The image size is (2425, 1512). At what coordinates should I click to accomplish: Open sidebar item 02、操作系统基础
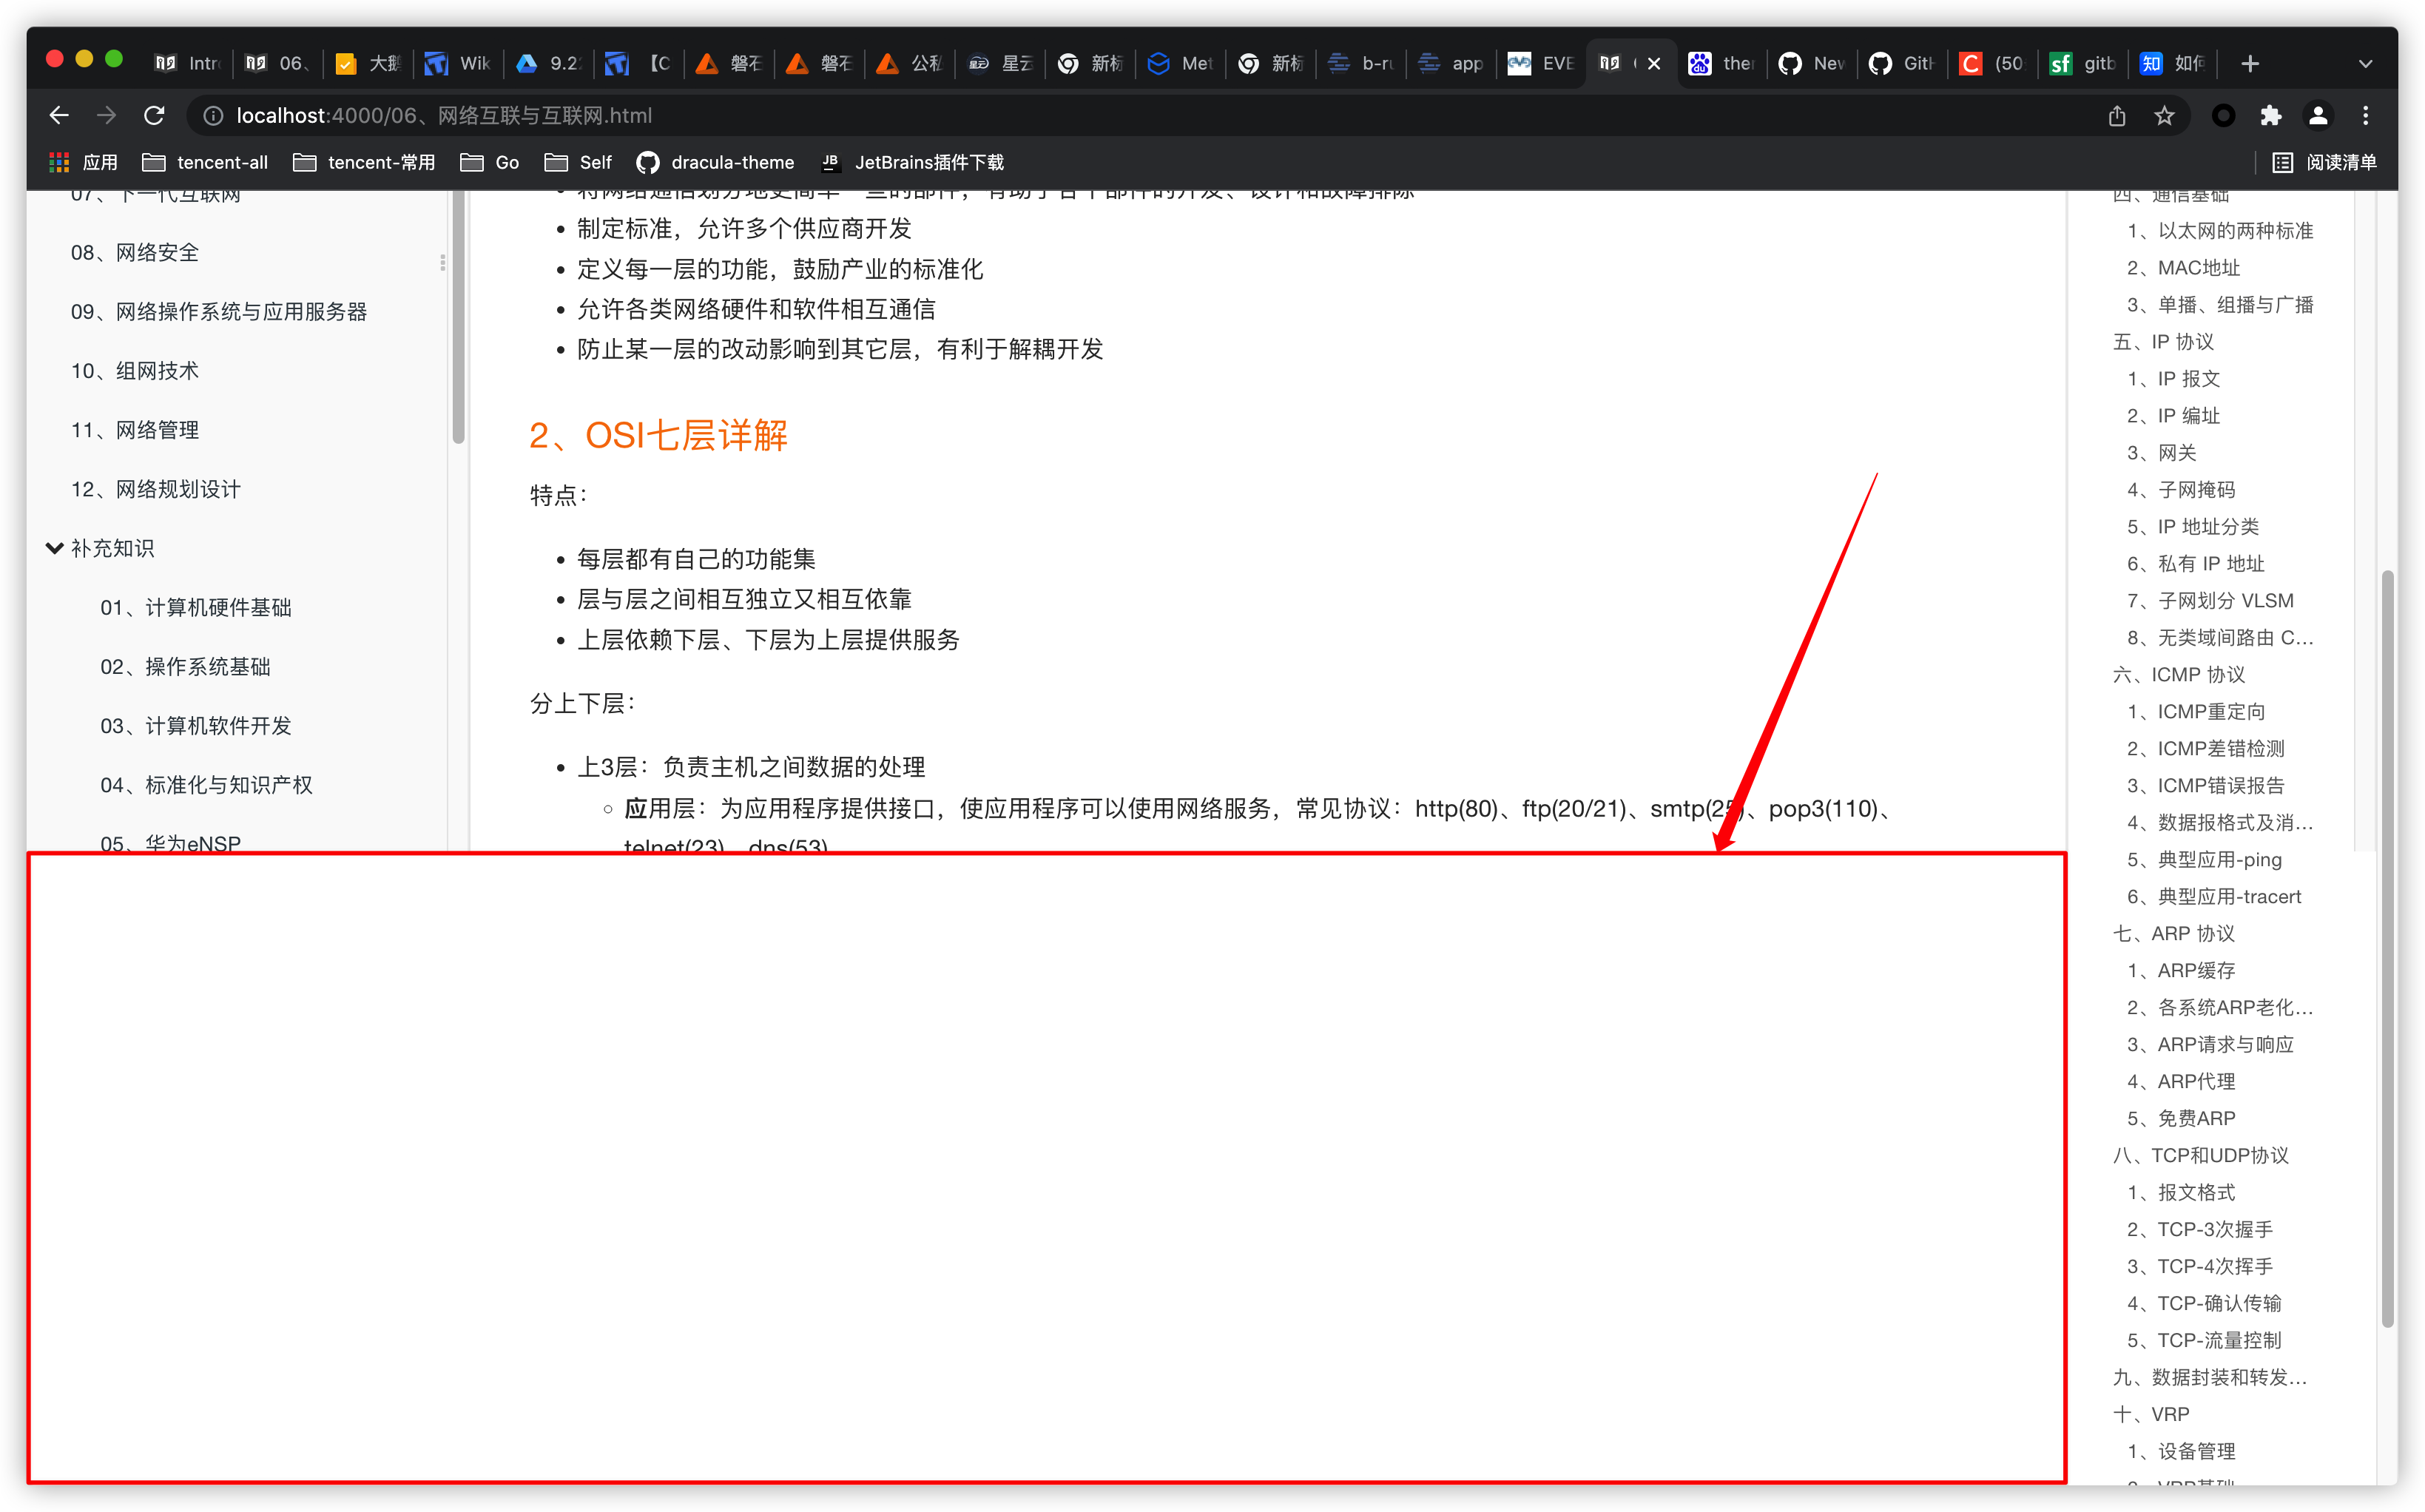click(185, 666)
